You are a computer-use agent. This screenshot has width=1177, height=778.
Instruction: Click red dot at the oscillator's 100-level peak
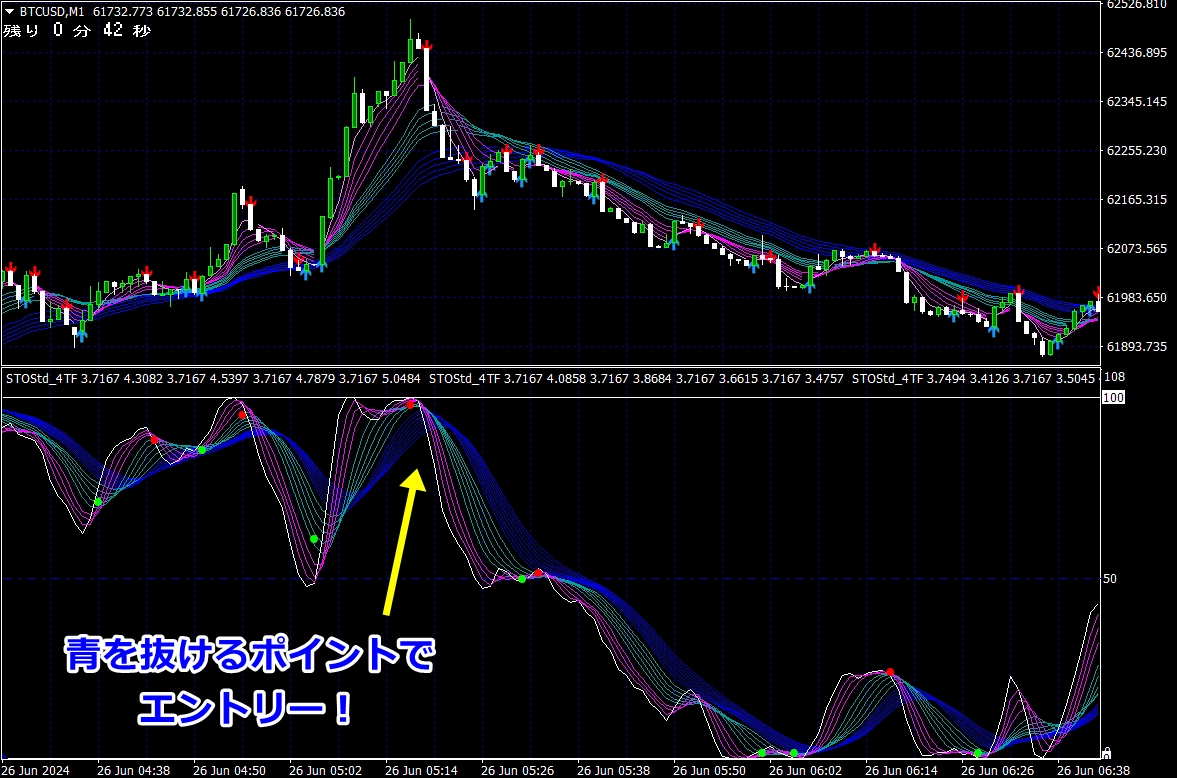(x=411, y=404)
